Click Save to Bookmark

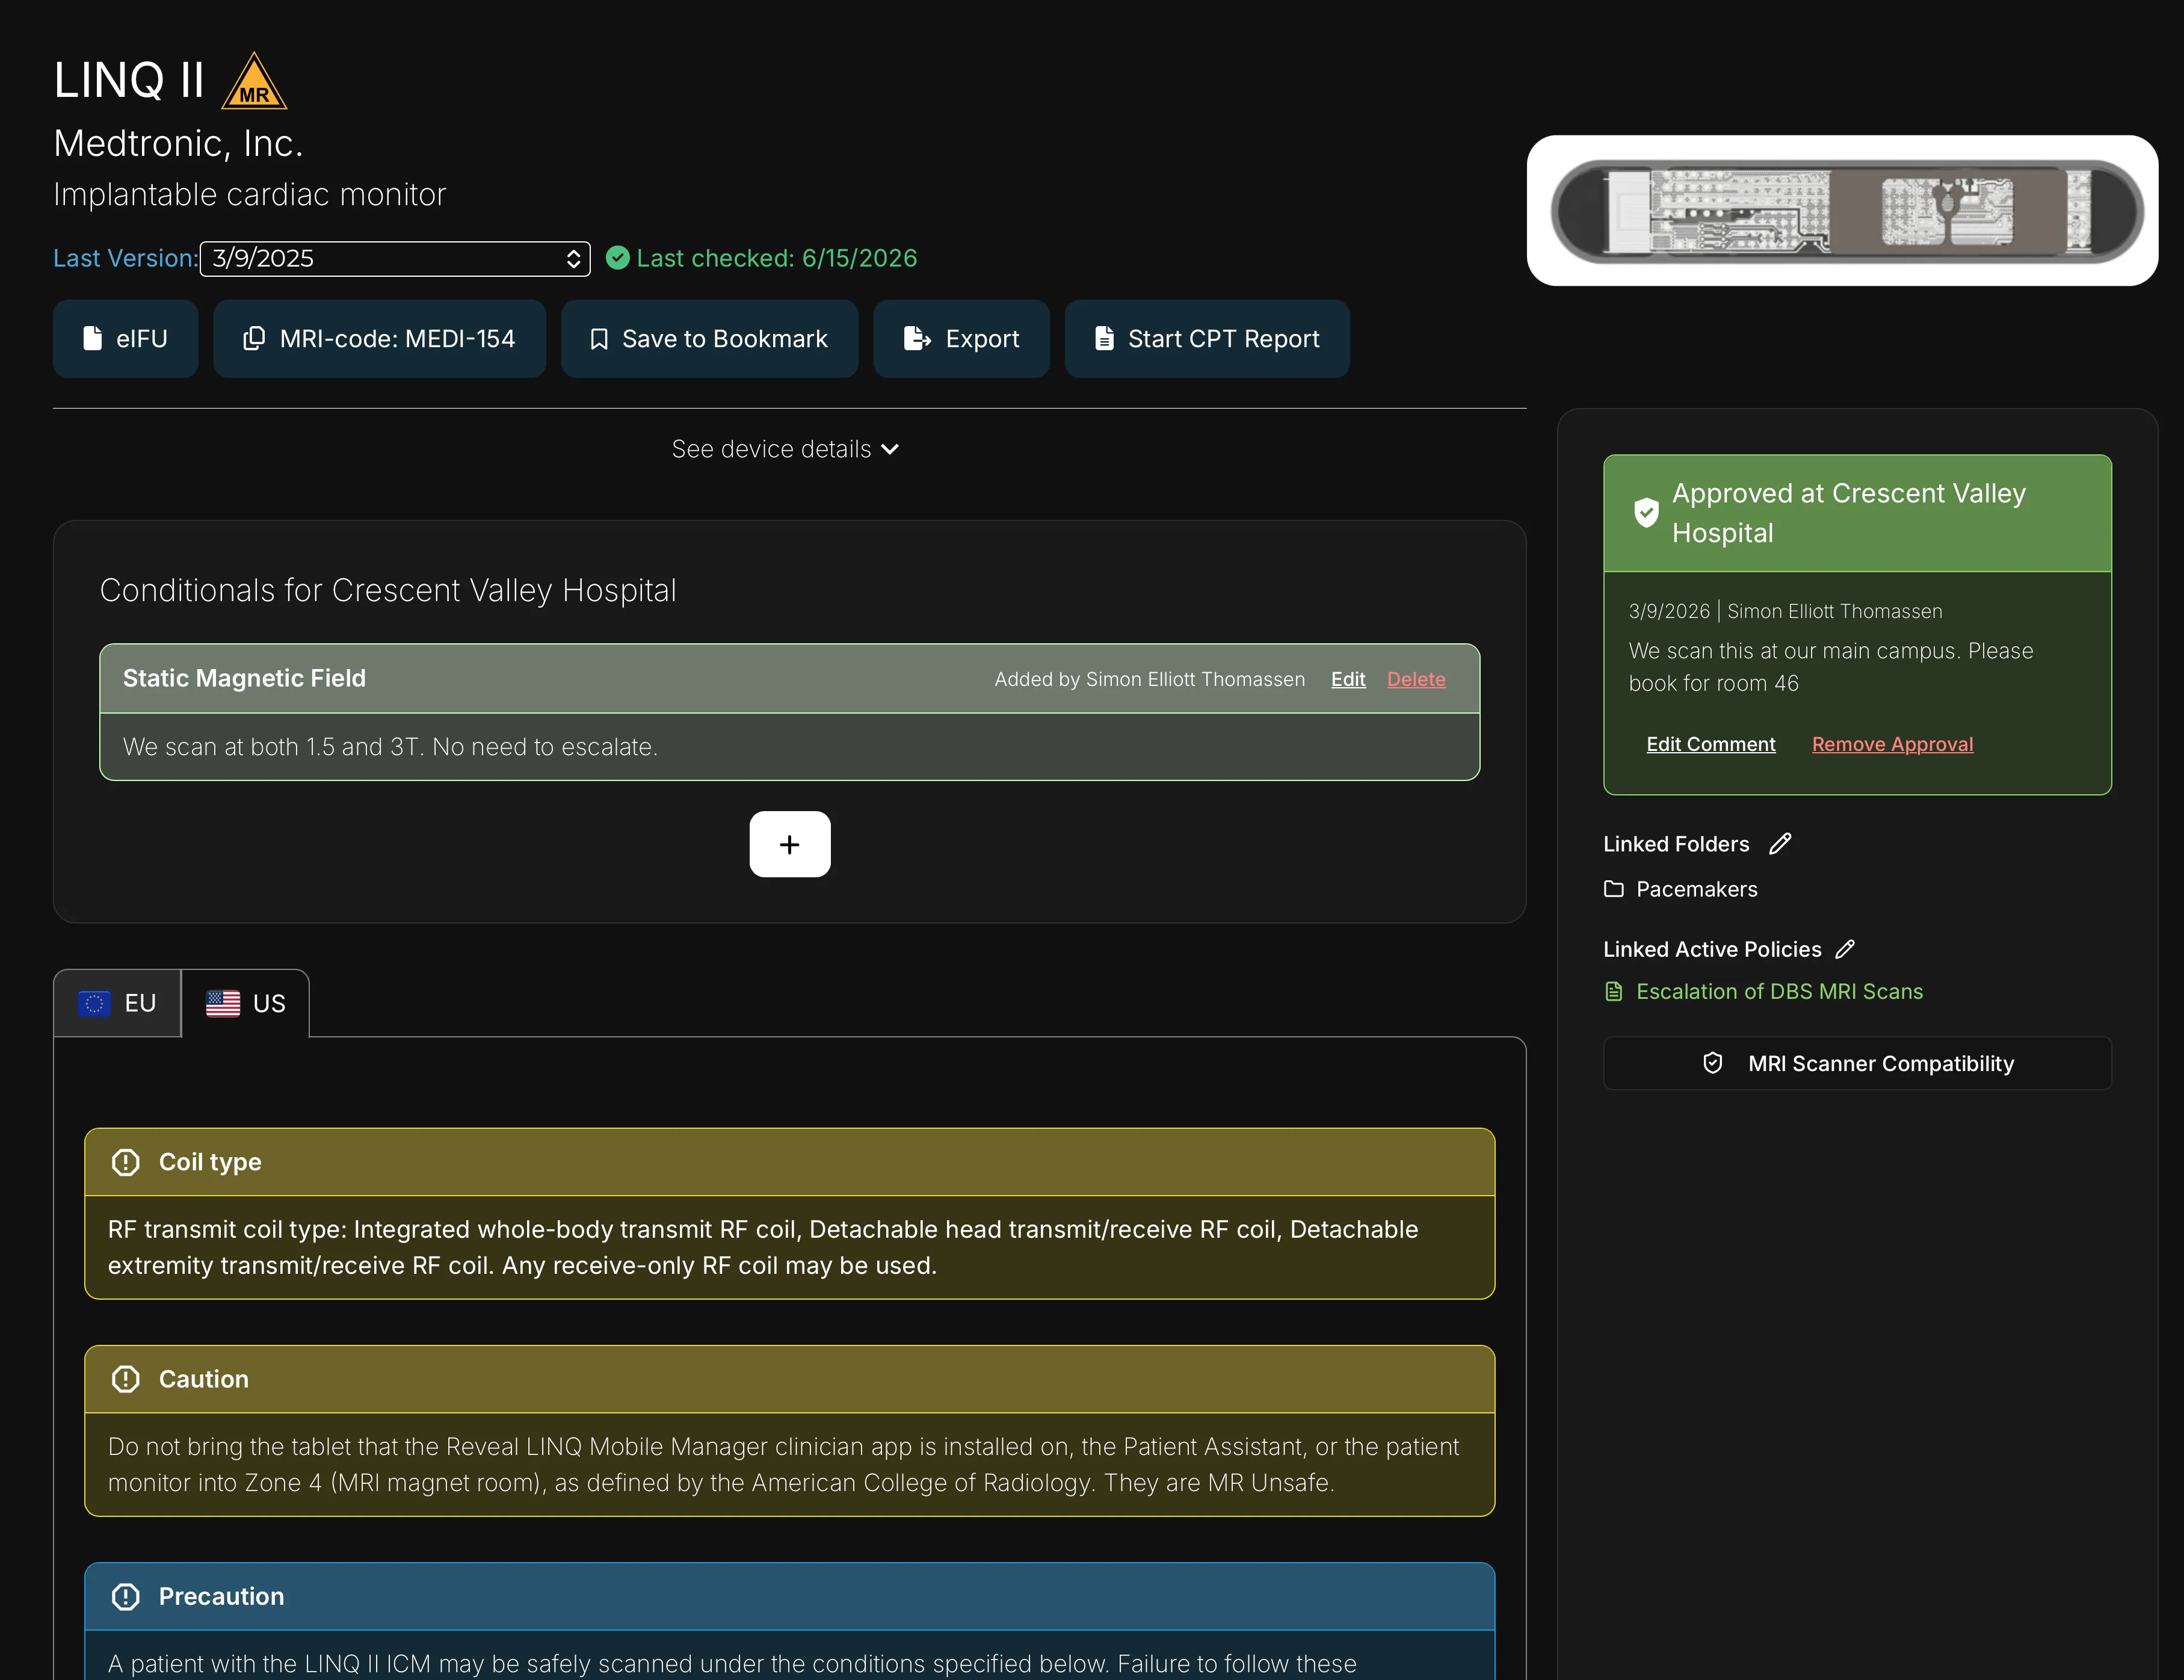coord(709,339)
